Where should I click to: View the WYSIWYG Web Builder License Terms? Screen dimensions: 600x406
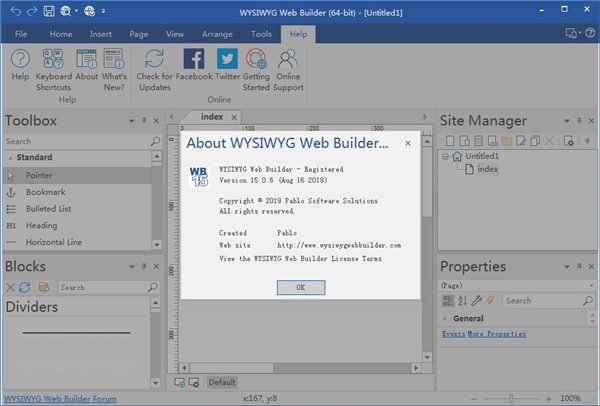point(300,259)
